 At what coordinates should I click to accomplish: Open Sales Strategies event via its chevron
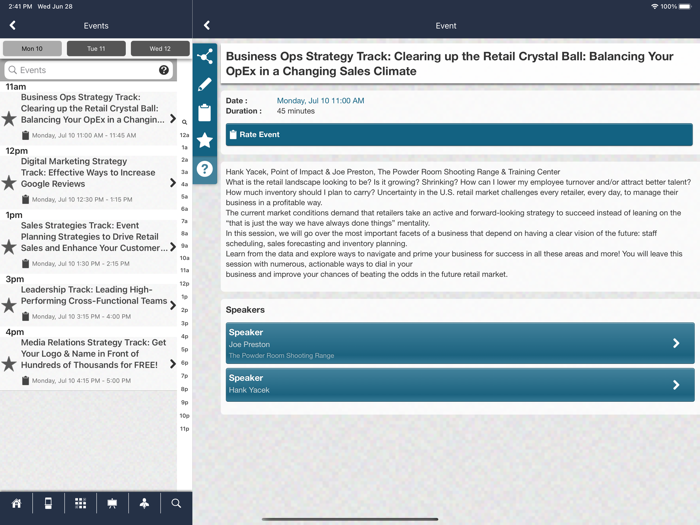coord(173,247)
